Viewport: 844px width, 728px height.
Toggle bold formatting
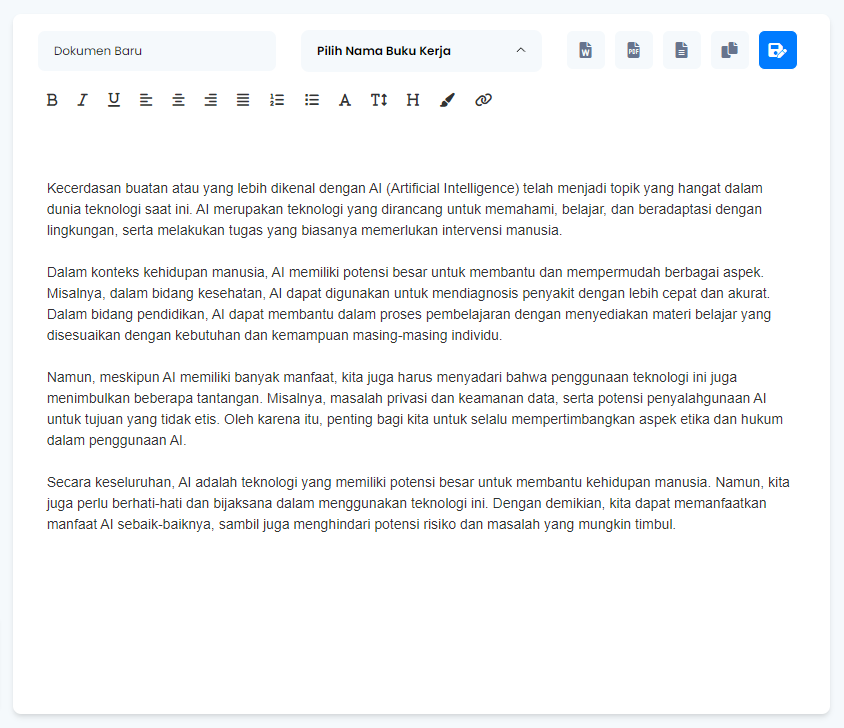[52, 100]
